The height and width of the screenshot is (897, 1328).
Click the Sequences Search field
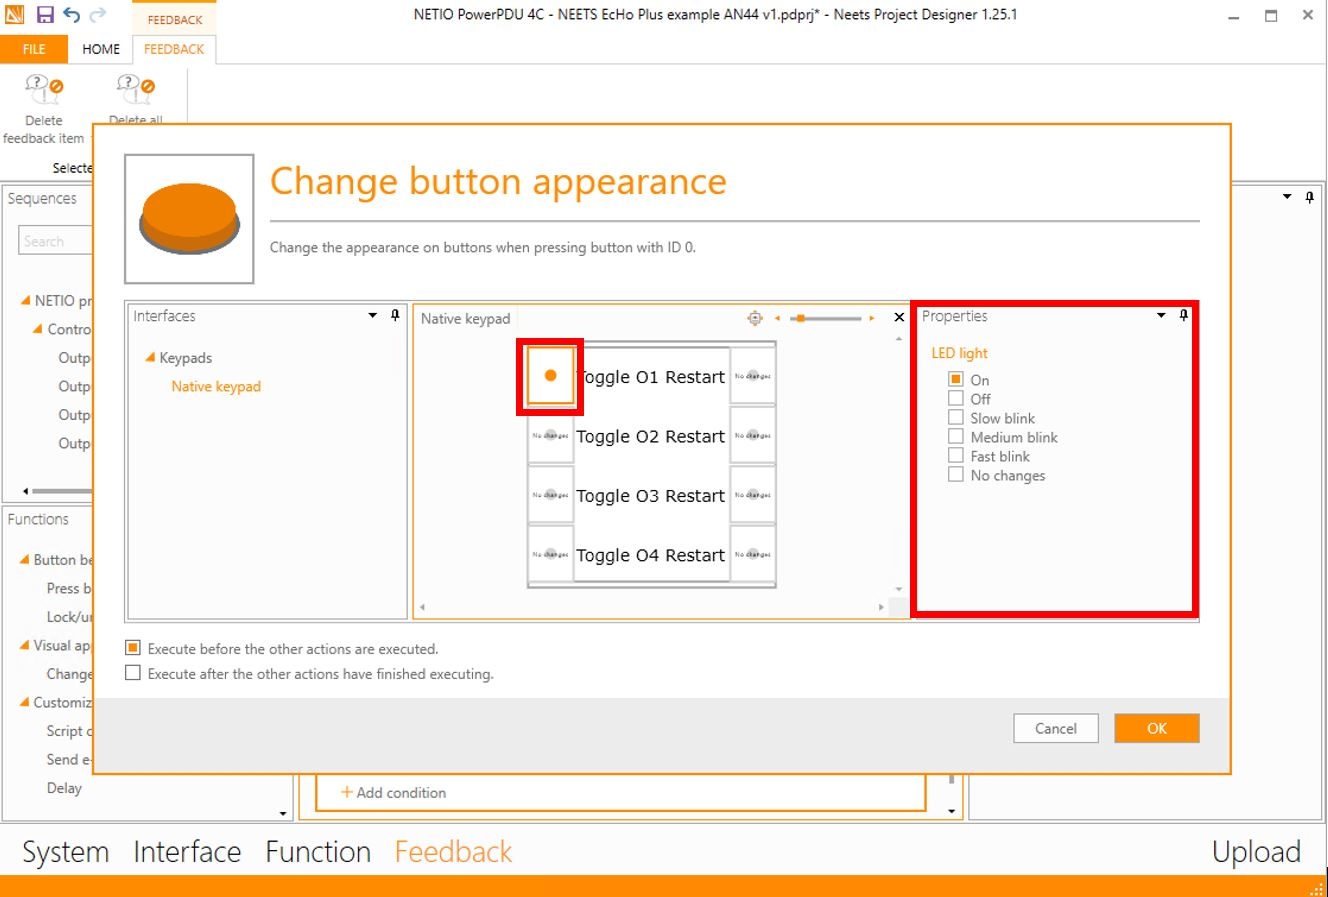click(x=56, y=241)
